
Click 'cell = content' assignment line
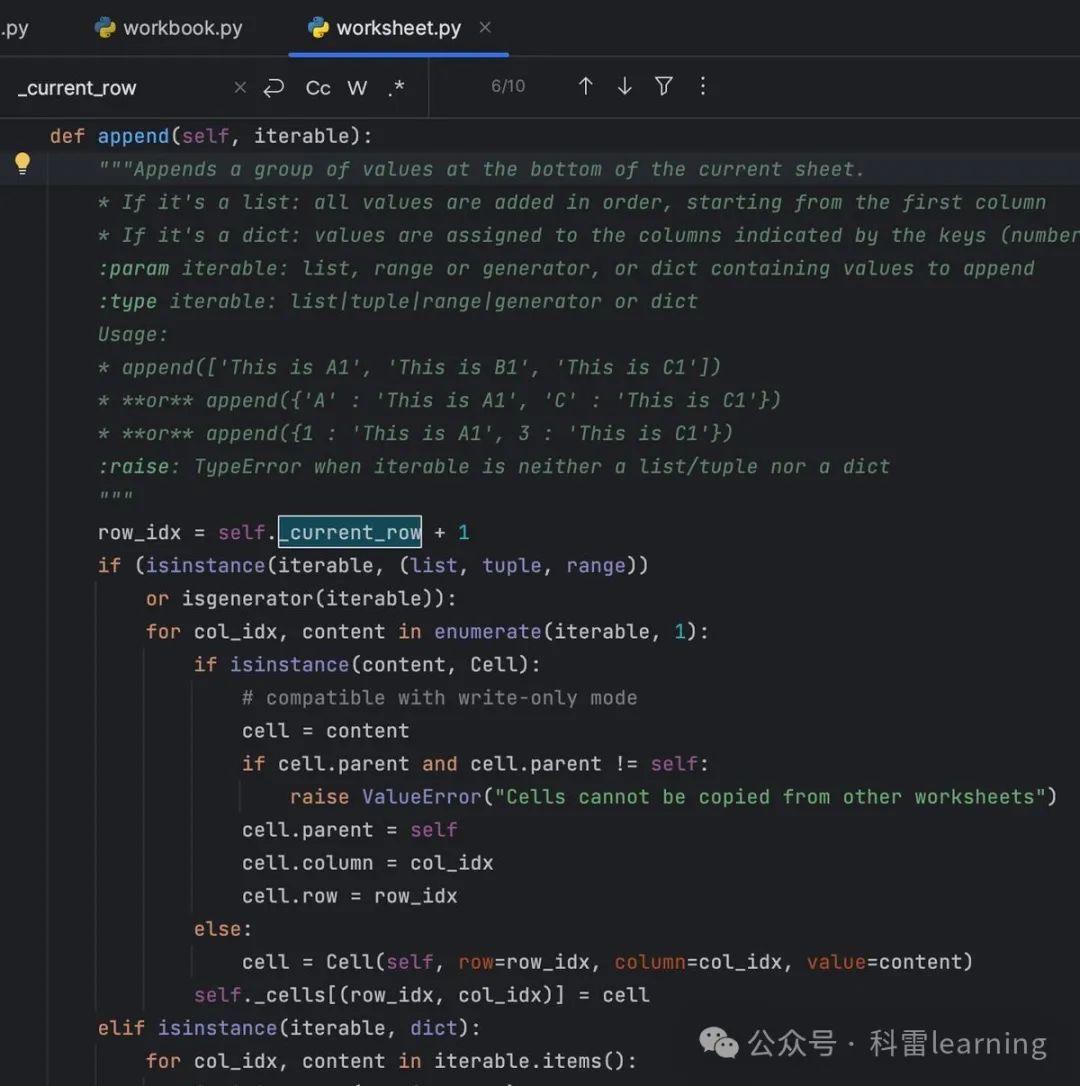(325, 731)
